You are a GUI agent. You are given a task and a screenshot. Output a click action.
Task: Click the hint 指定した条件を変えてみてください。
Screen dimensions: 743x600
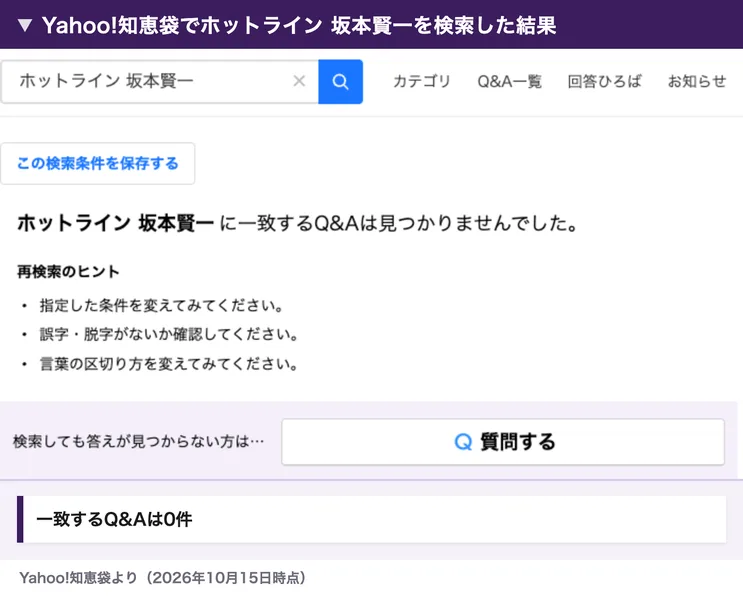point(161,305)
